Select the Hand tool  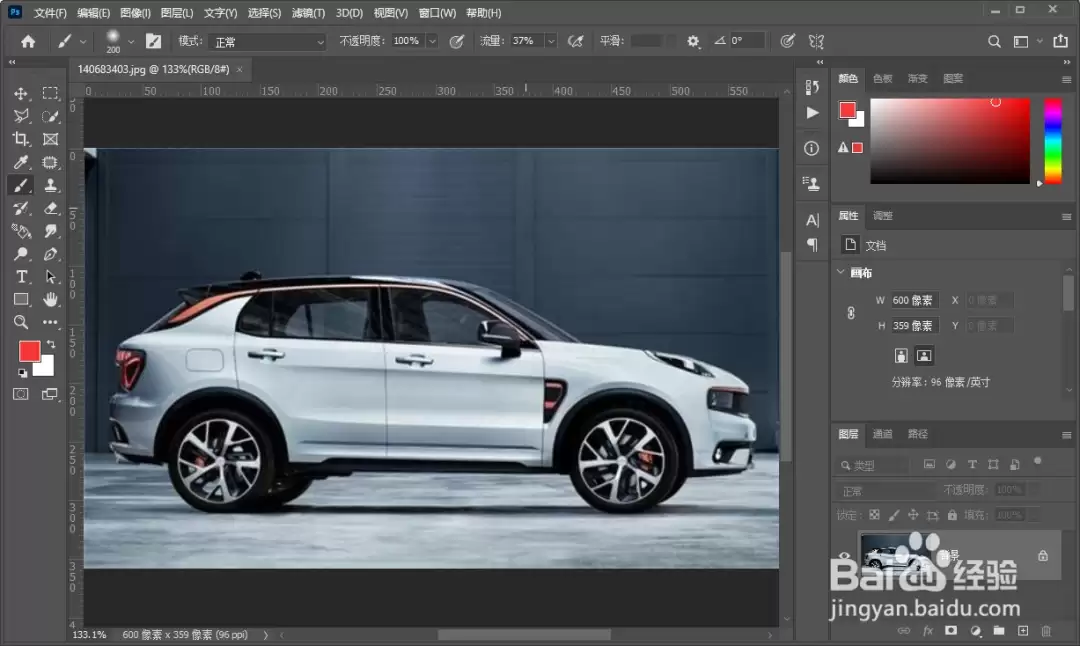[50, 300]
